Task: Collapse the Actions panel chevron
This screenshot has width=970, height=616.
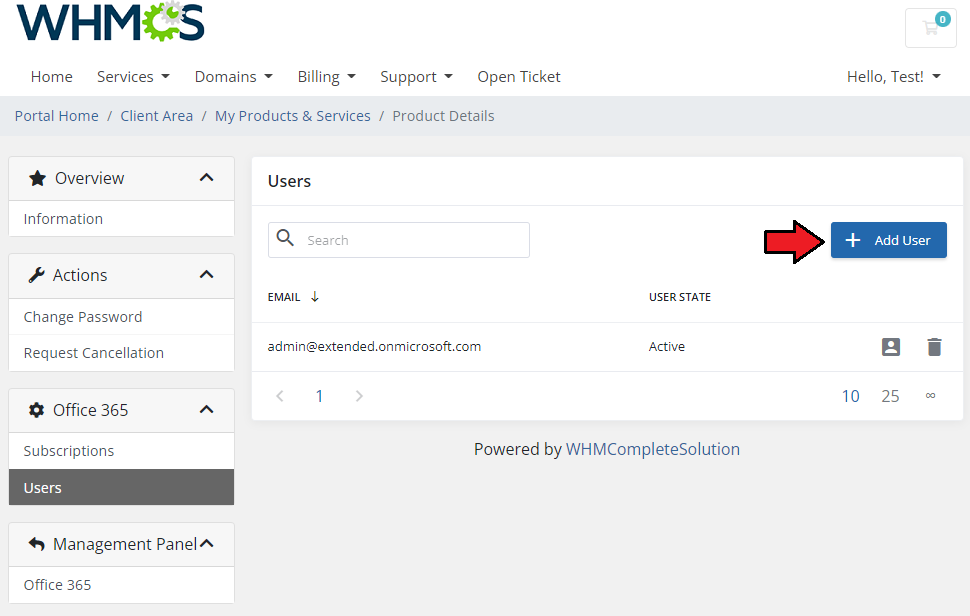Action: click(207, 274)
